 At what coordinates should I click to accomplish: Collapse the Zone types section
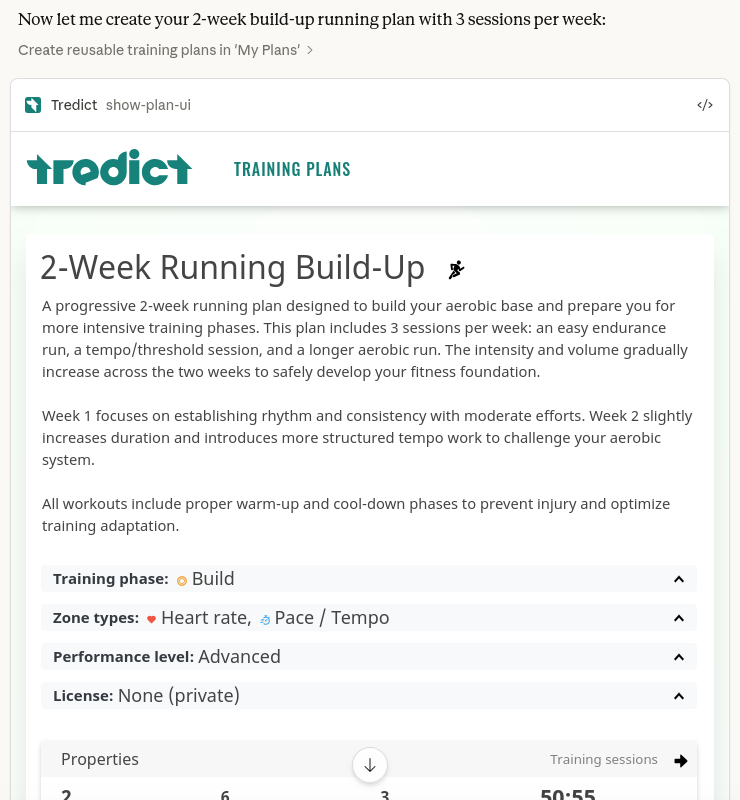point(679,617)
